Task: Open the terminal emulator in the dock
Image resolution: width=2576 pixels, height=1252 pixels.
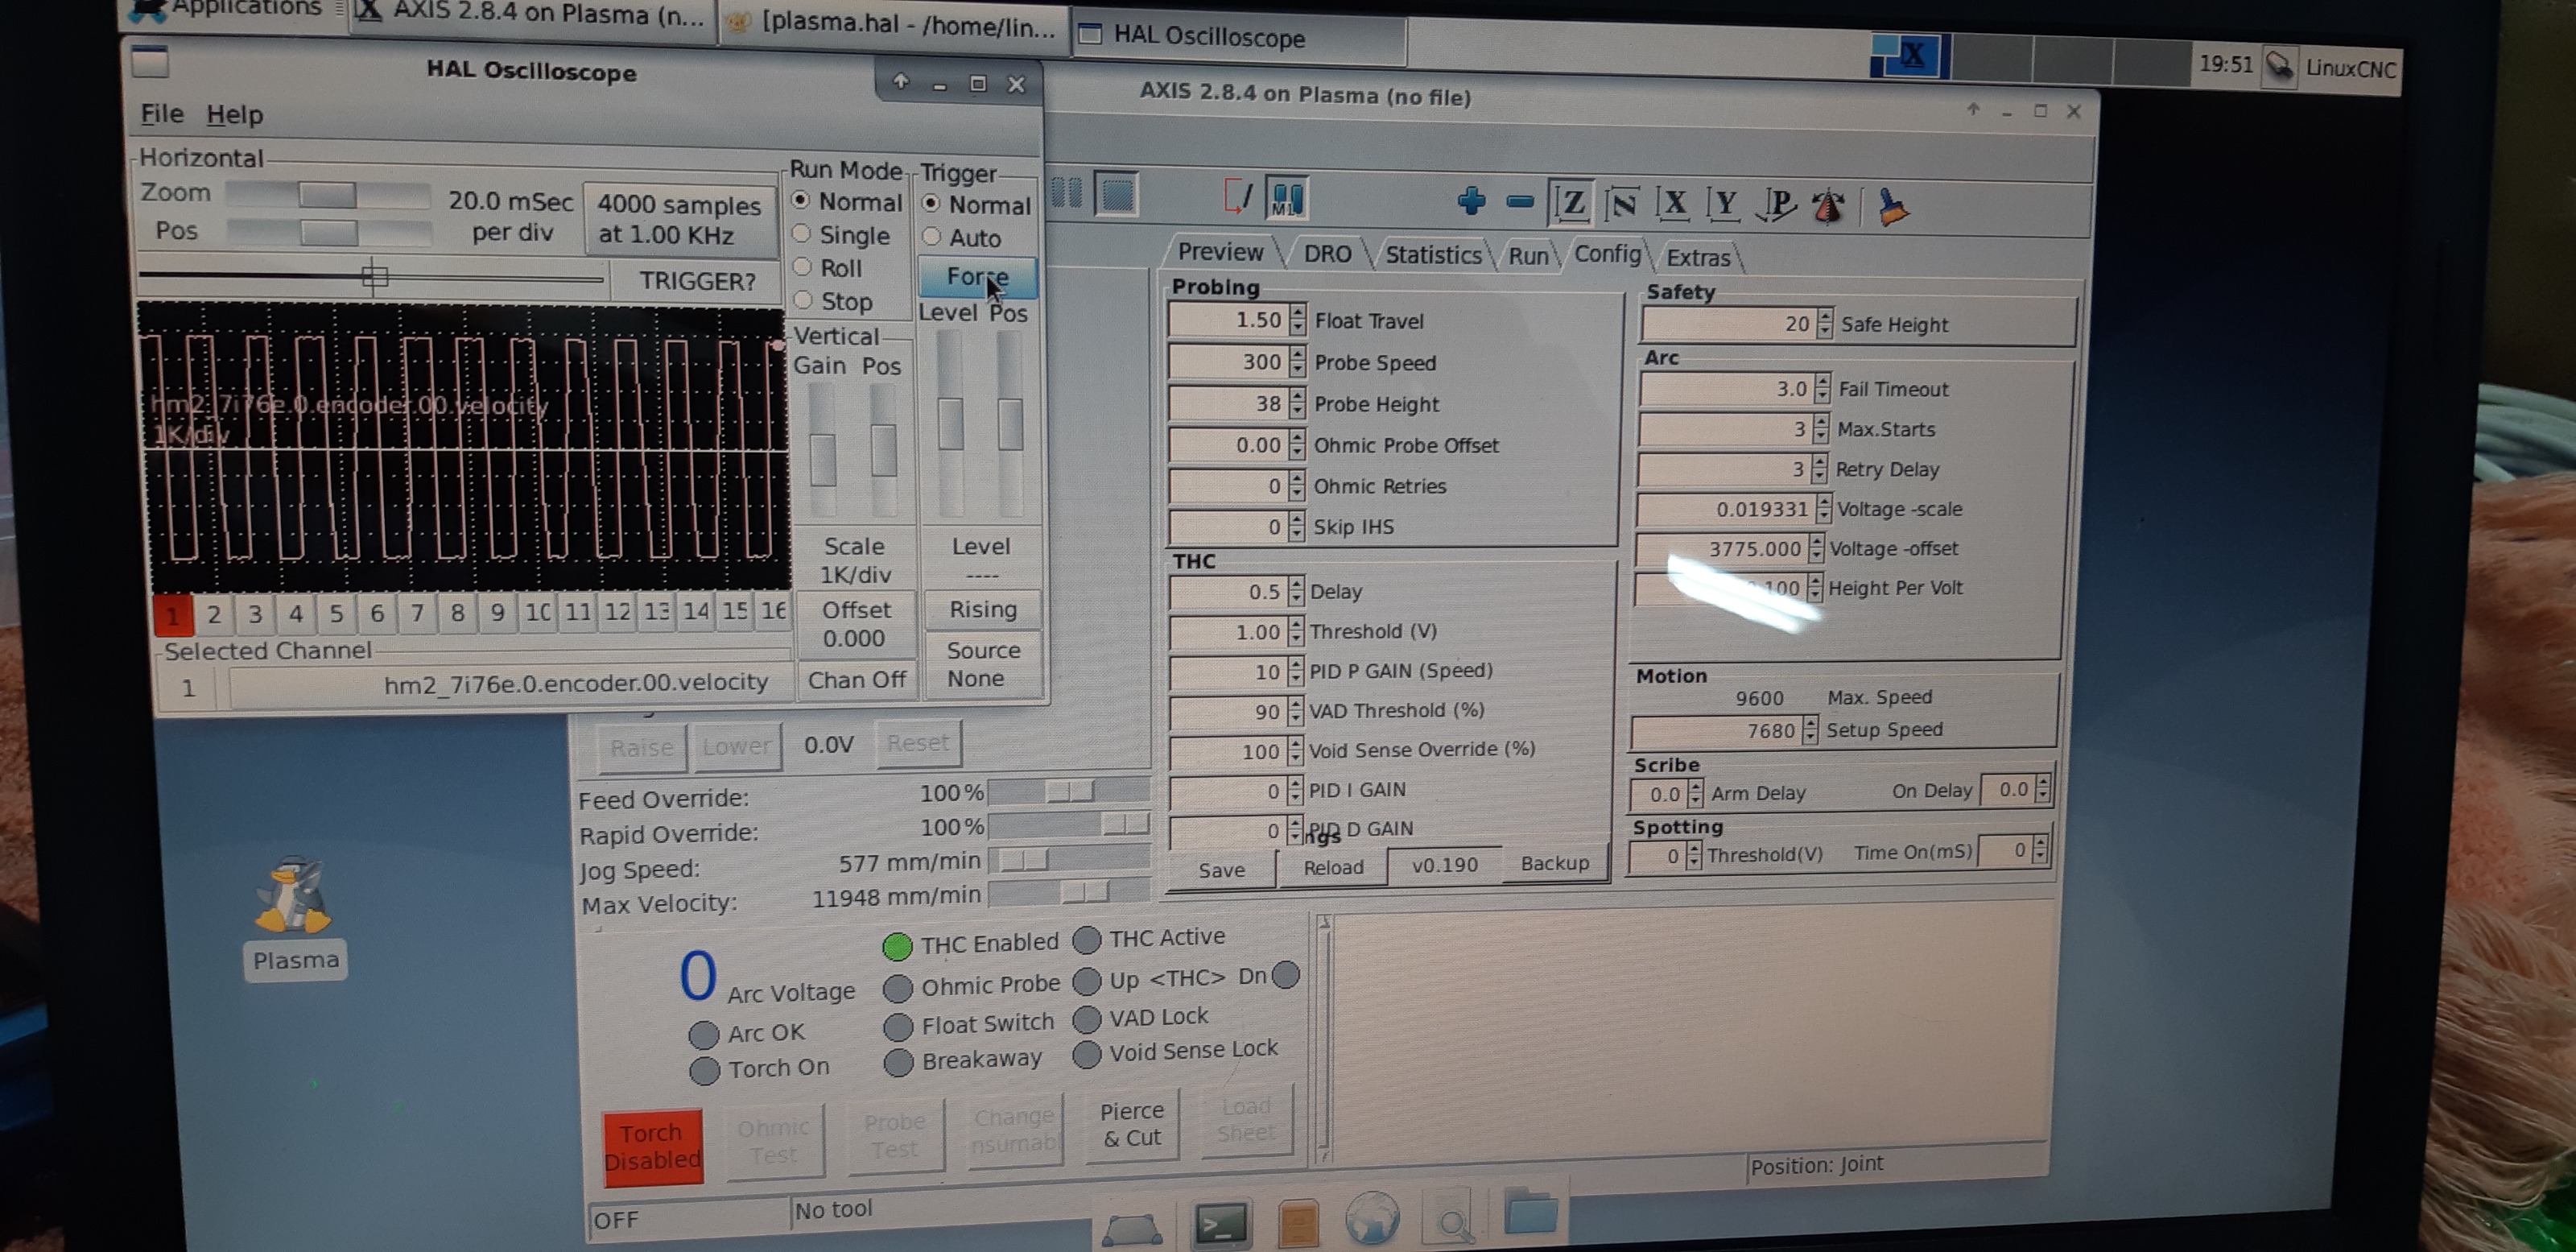Action: (x=1222, y=1223)
